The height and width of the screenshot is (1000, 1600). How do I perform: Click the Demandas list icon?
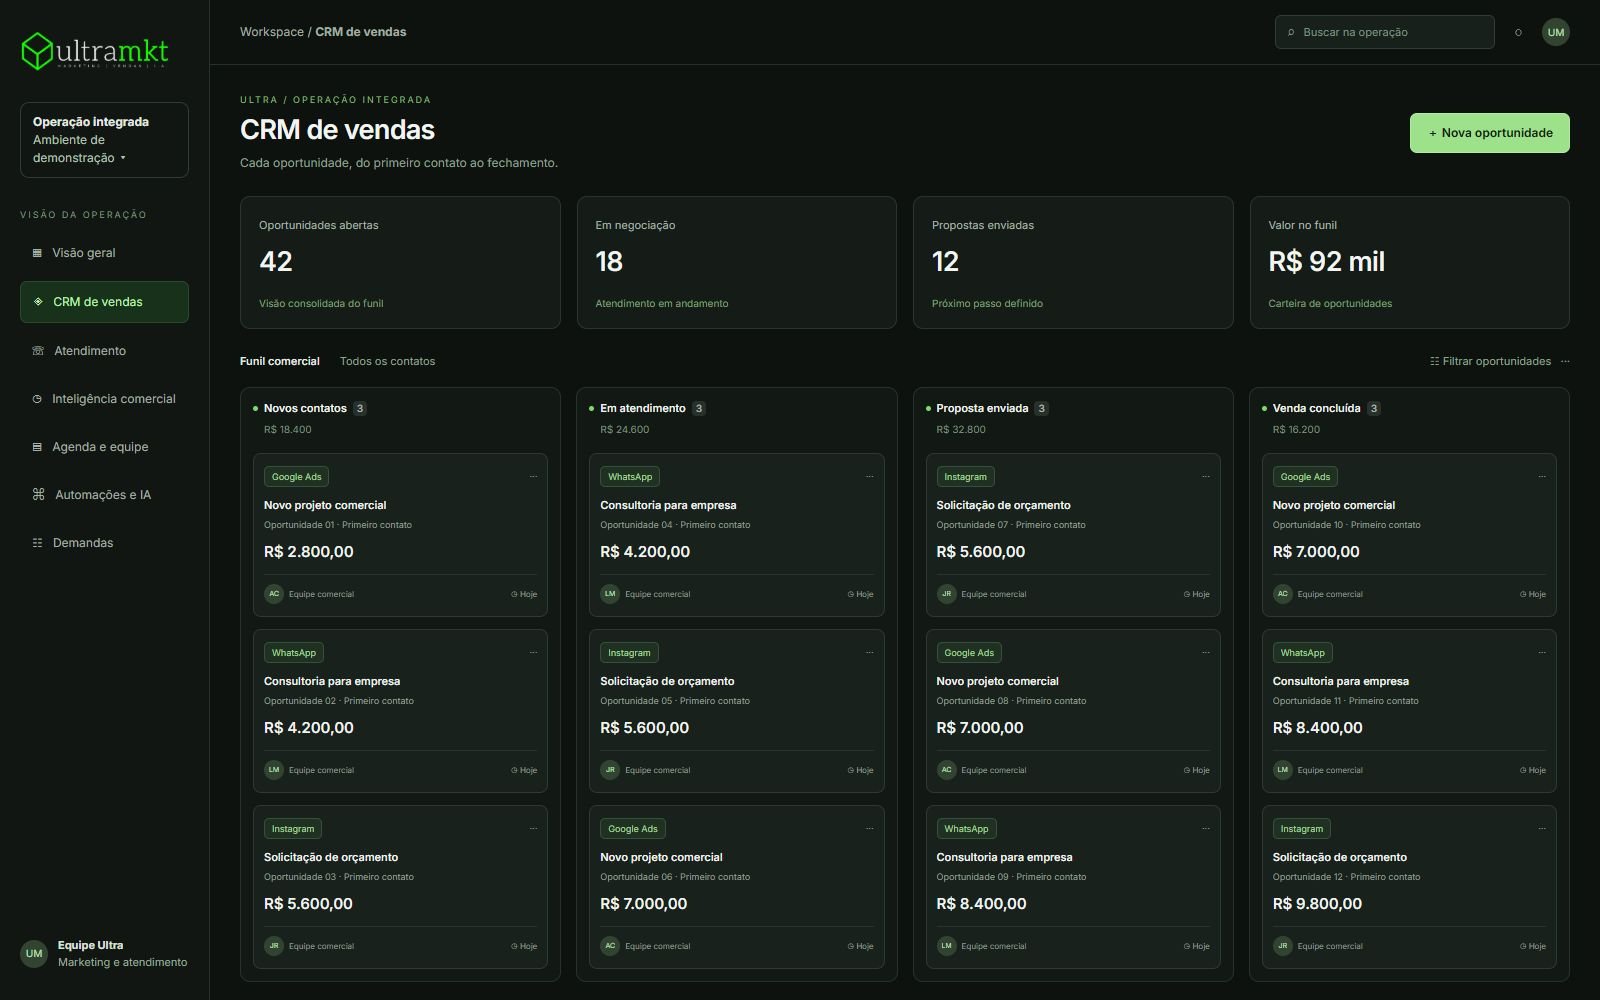pos(38,543)
